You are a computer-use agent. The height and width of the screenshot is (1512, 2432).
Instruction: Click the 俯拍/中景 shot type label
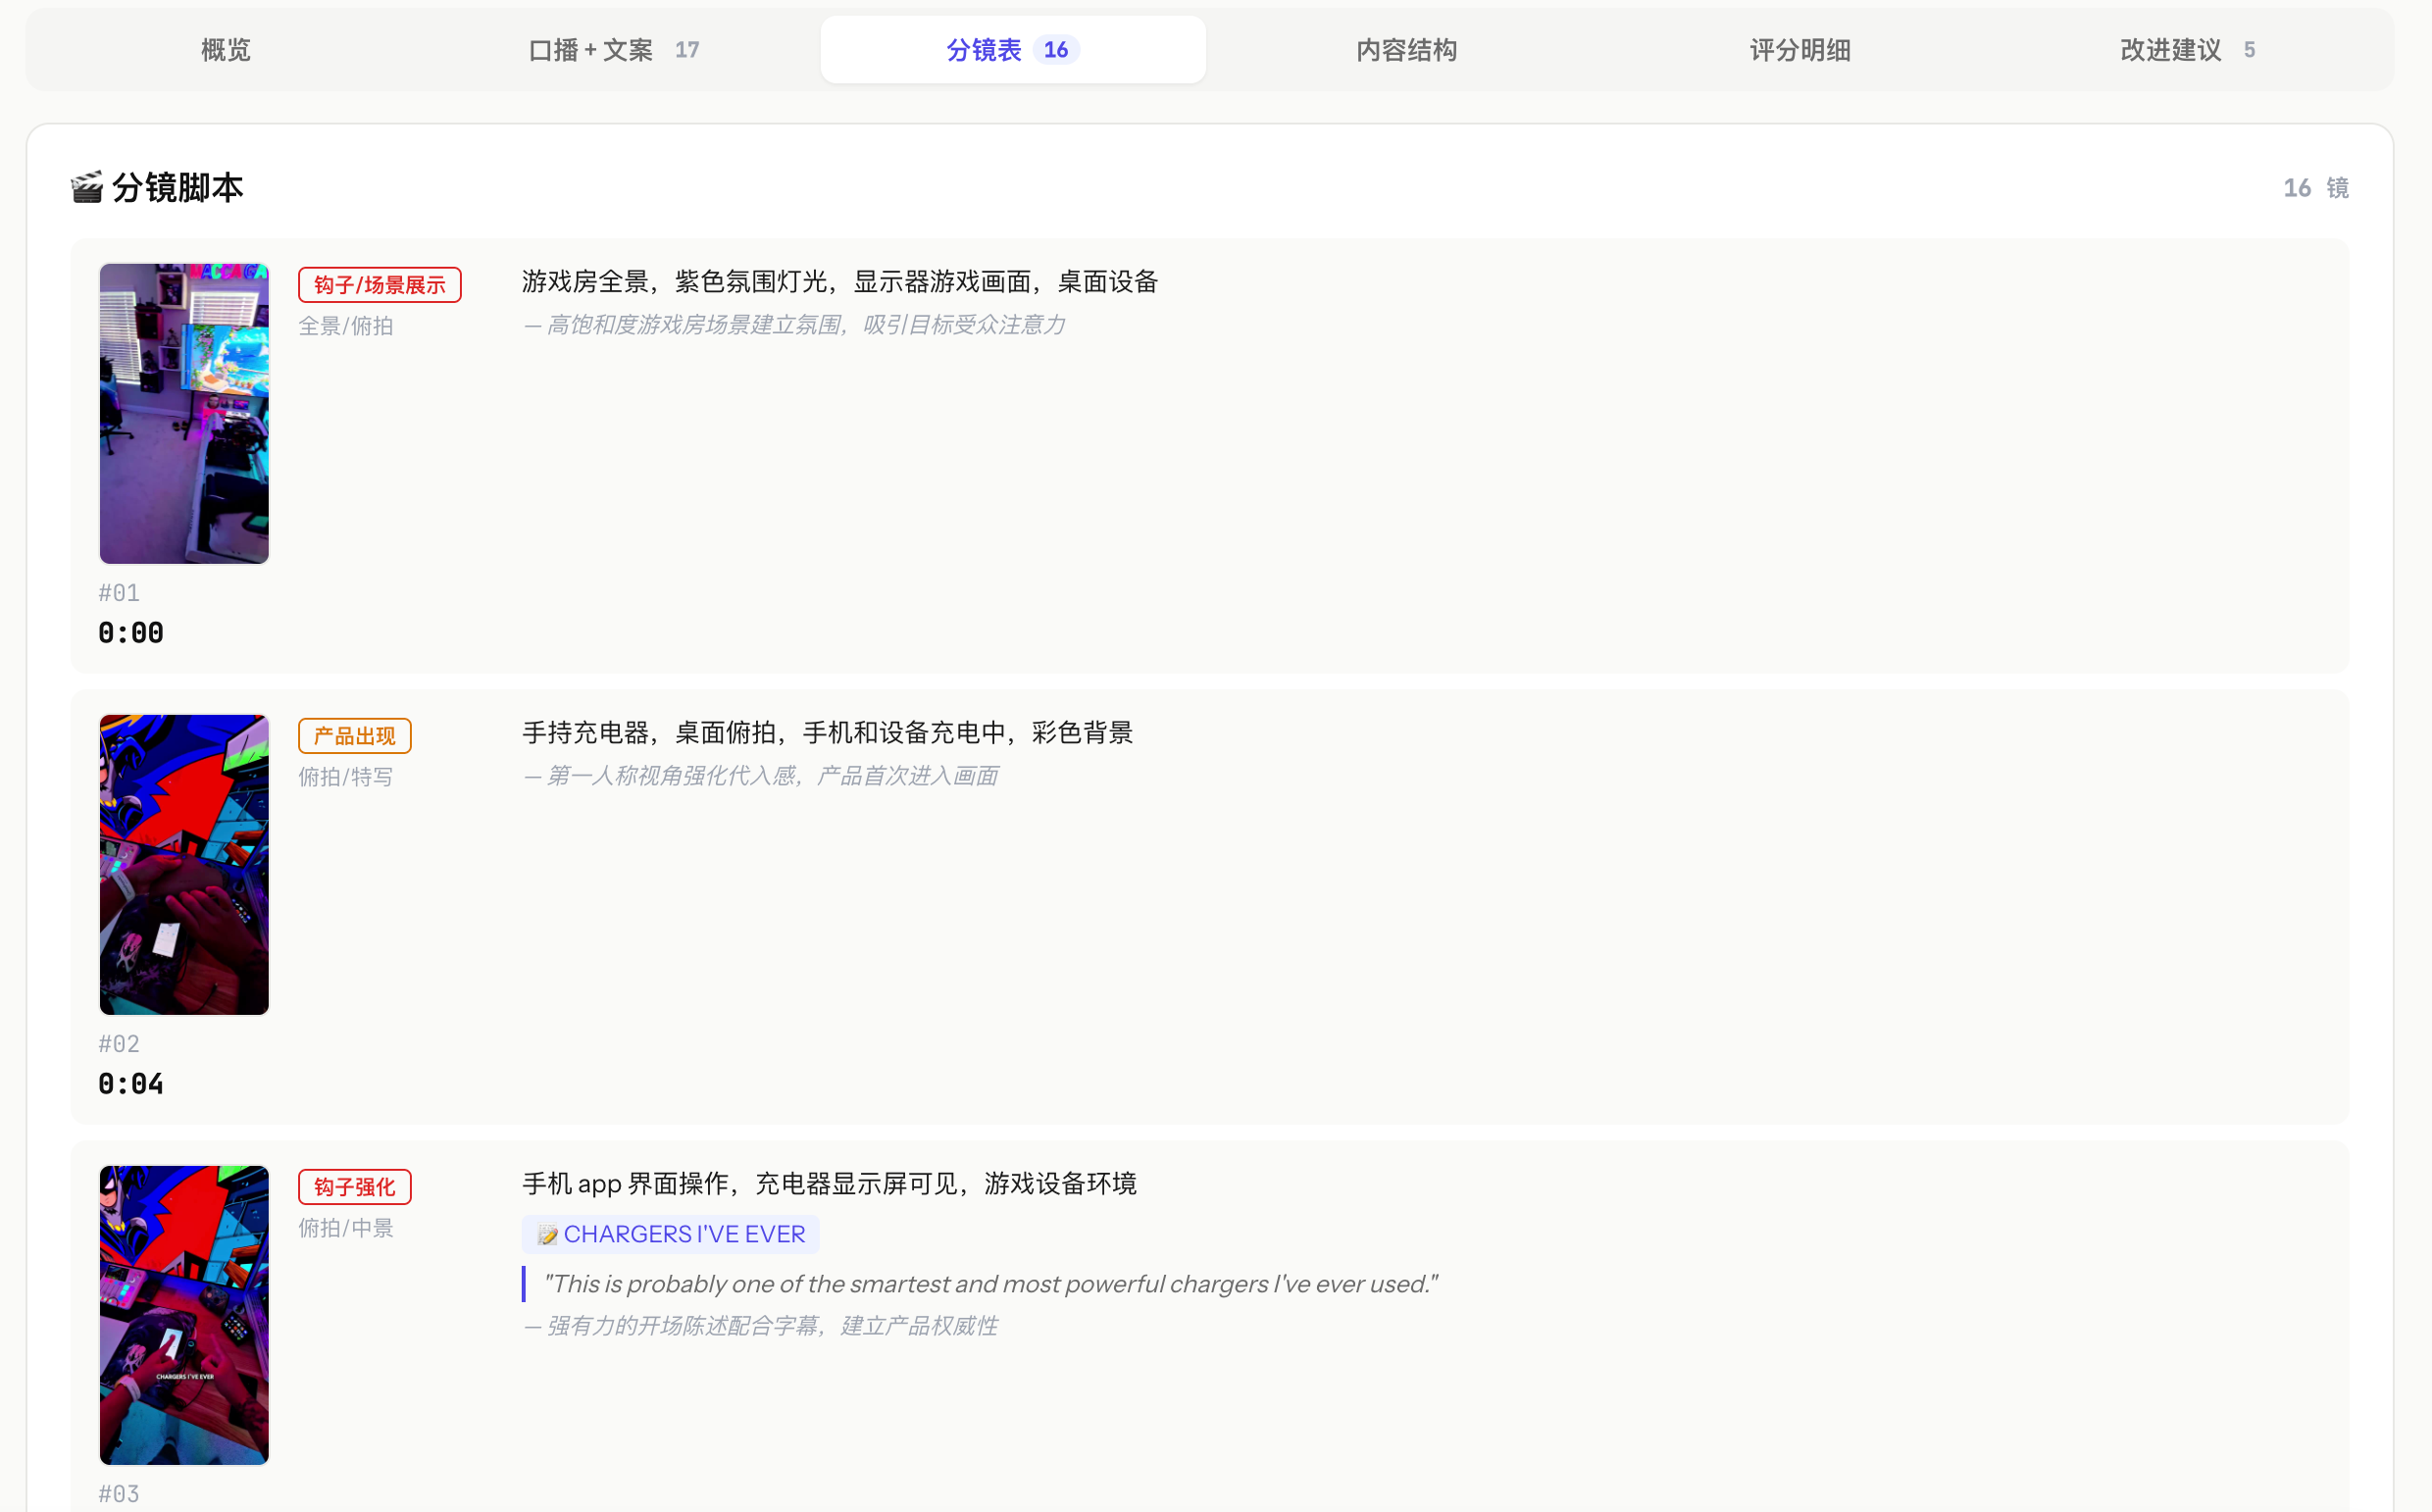(346, 1228)
